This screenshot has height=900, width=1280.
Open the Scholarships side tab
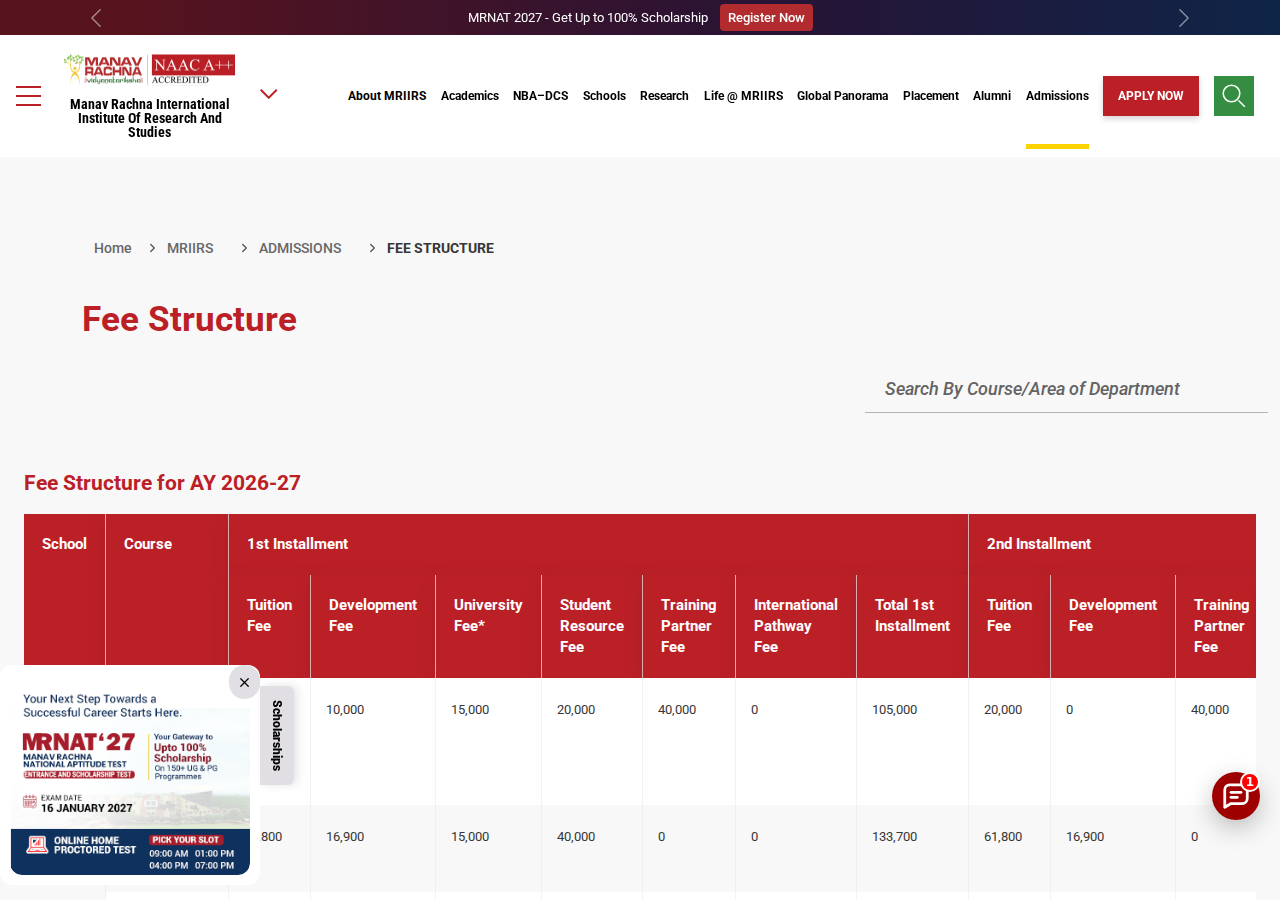(277, 735)
